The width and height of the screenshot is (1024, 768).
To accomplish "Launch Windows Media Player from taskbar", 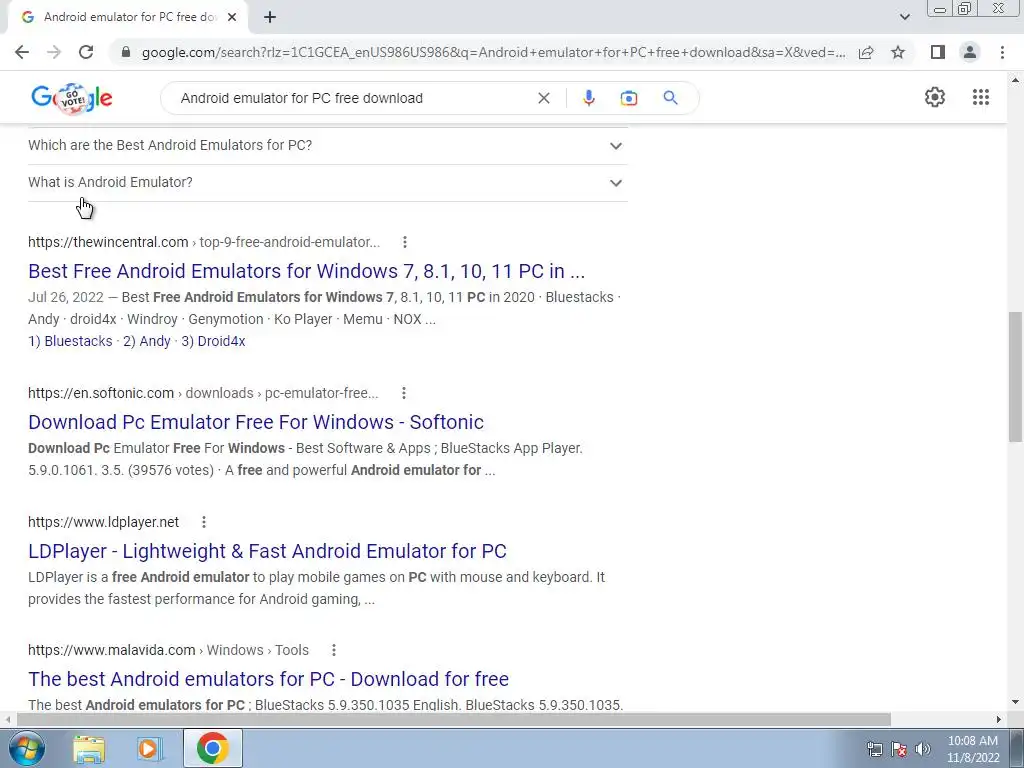I will 149,748.
